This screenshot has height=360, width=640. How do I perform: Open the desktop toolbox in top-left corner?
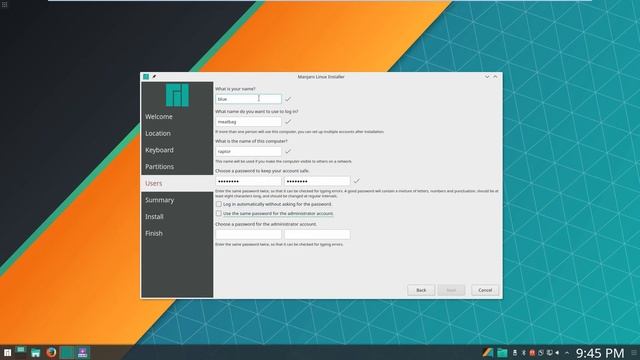pos(4,4)
